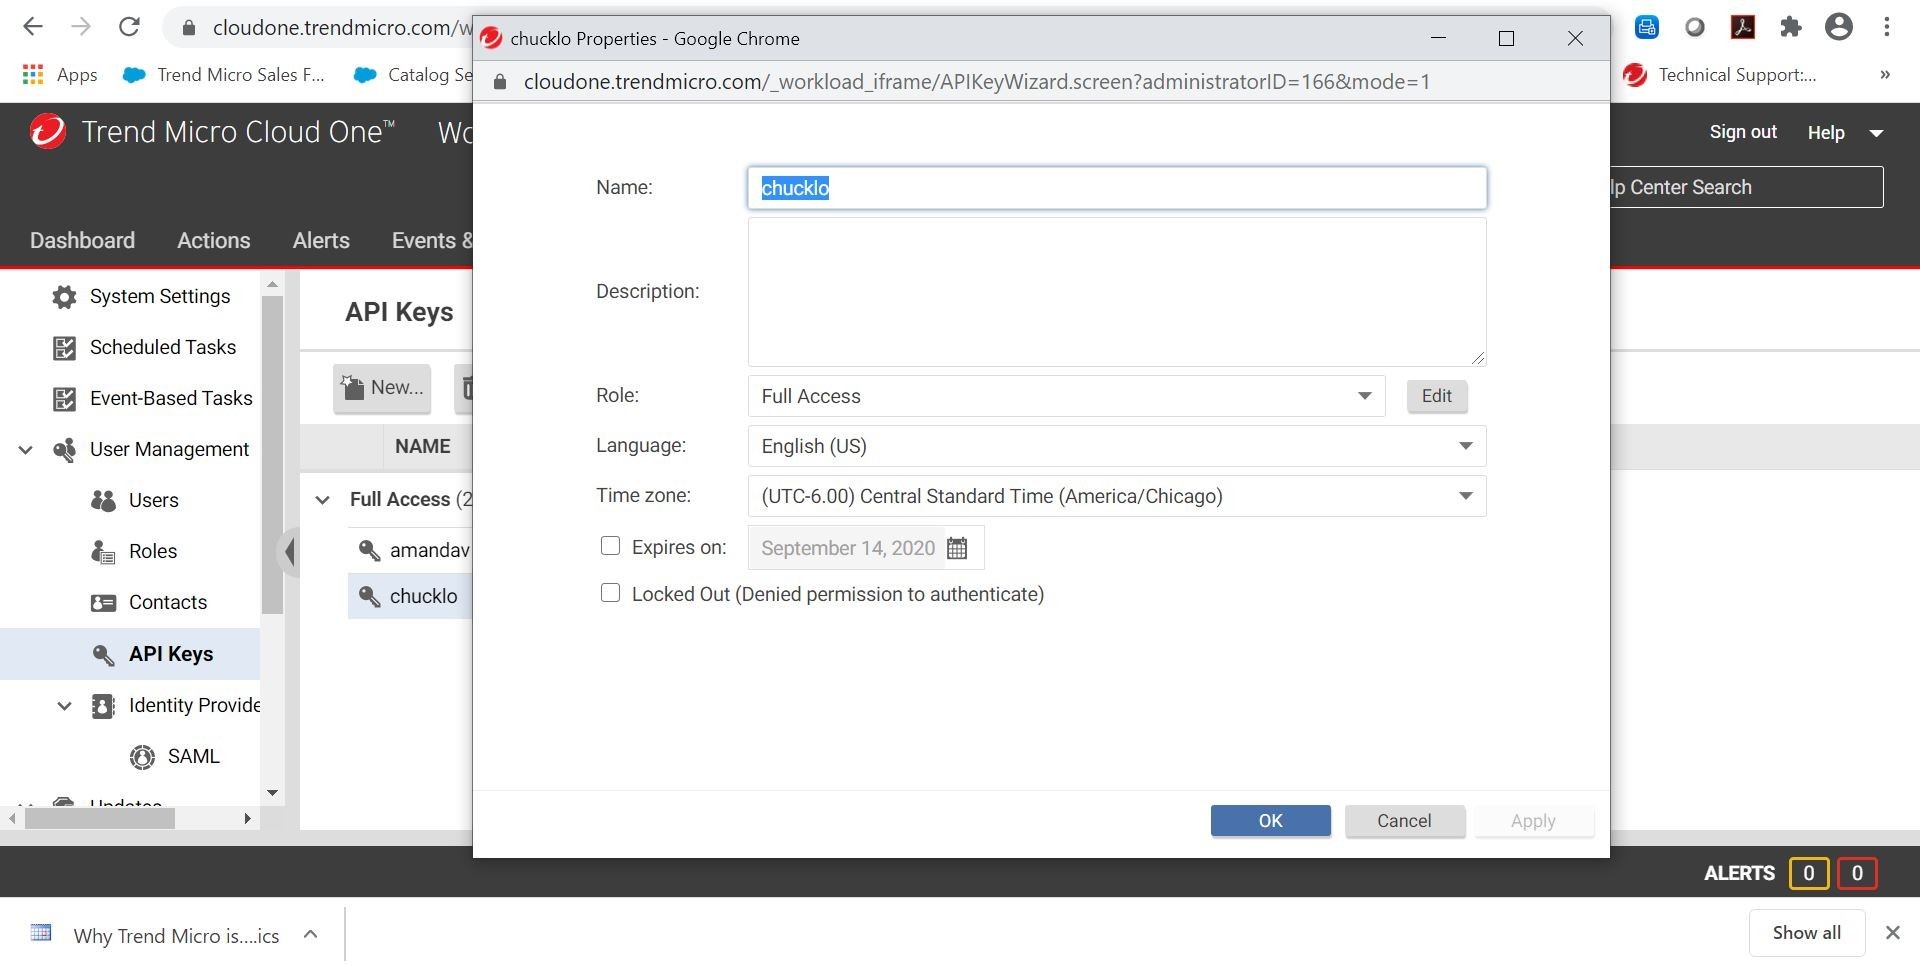Open the Time zone dropdown
This screenshot has width=1920, height=965.
(1117, 496)
